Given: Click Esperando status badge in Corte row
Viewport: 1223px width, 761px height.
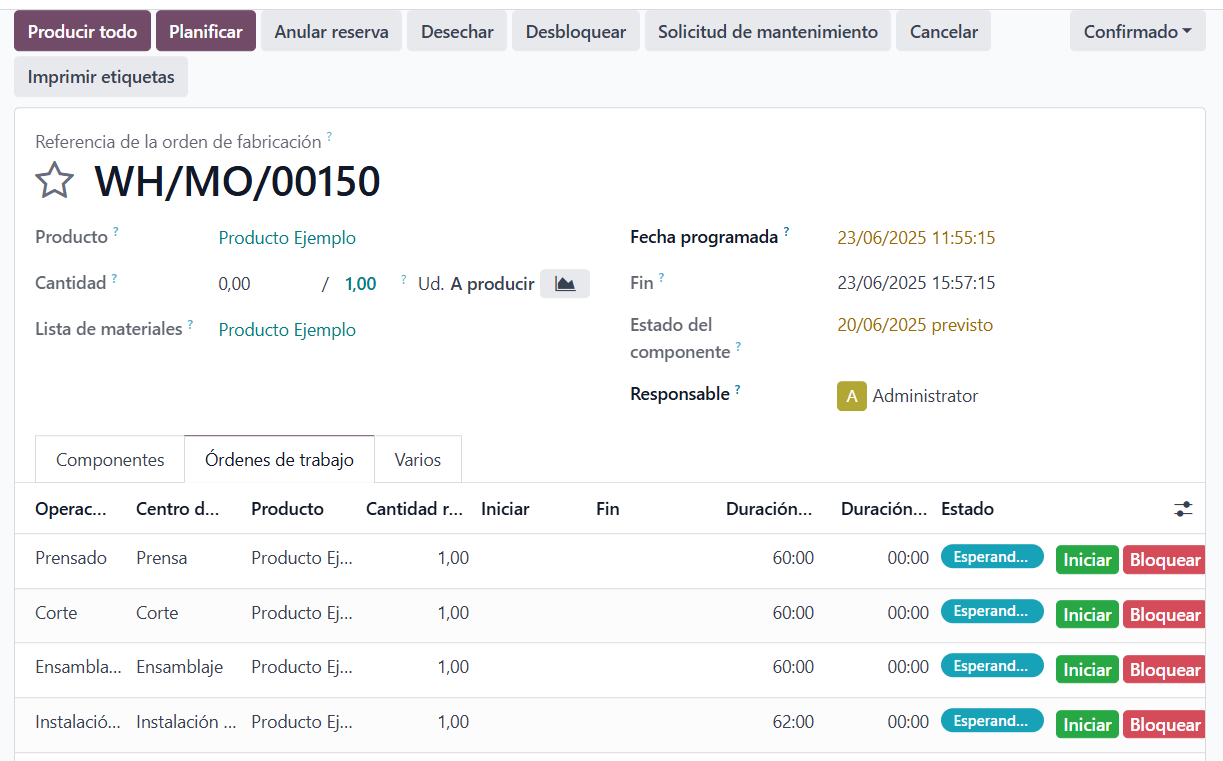Looking at the screenshot, I should pos(992,611).
